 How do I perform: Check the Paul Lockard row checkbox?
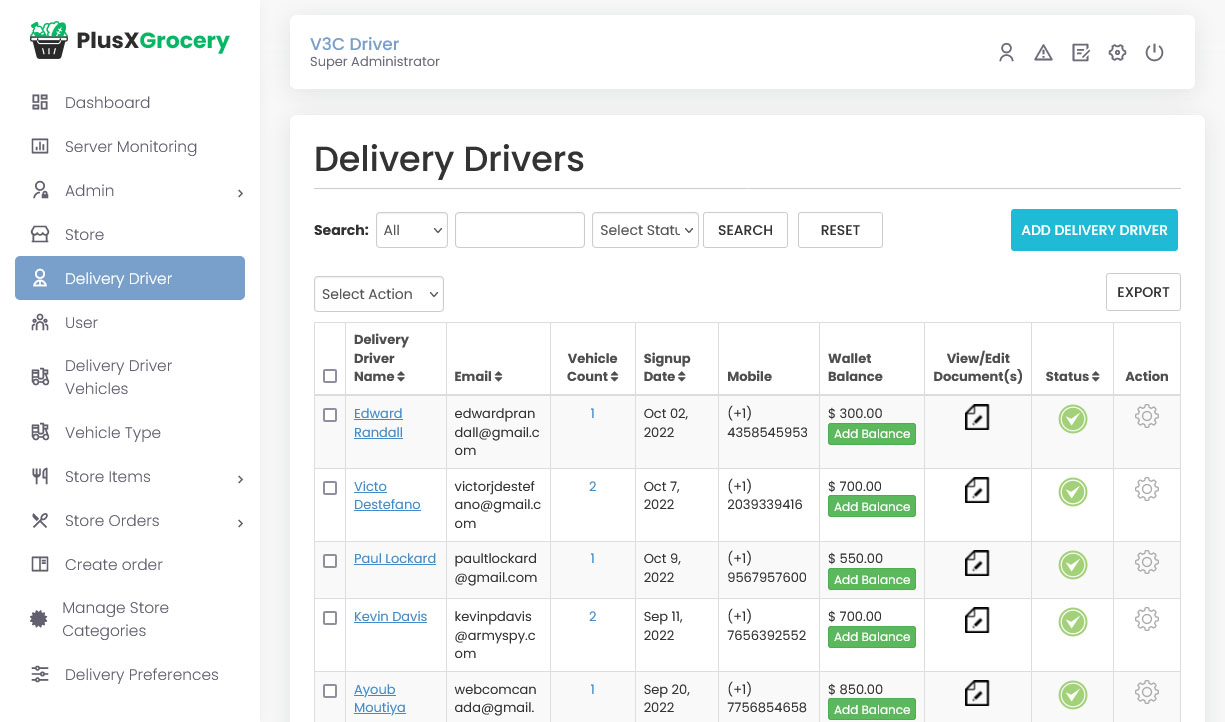(x=330, y=561)
